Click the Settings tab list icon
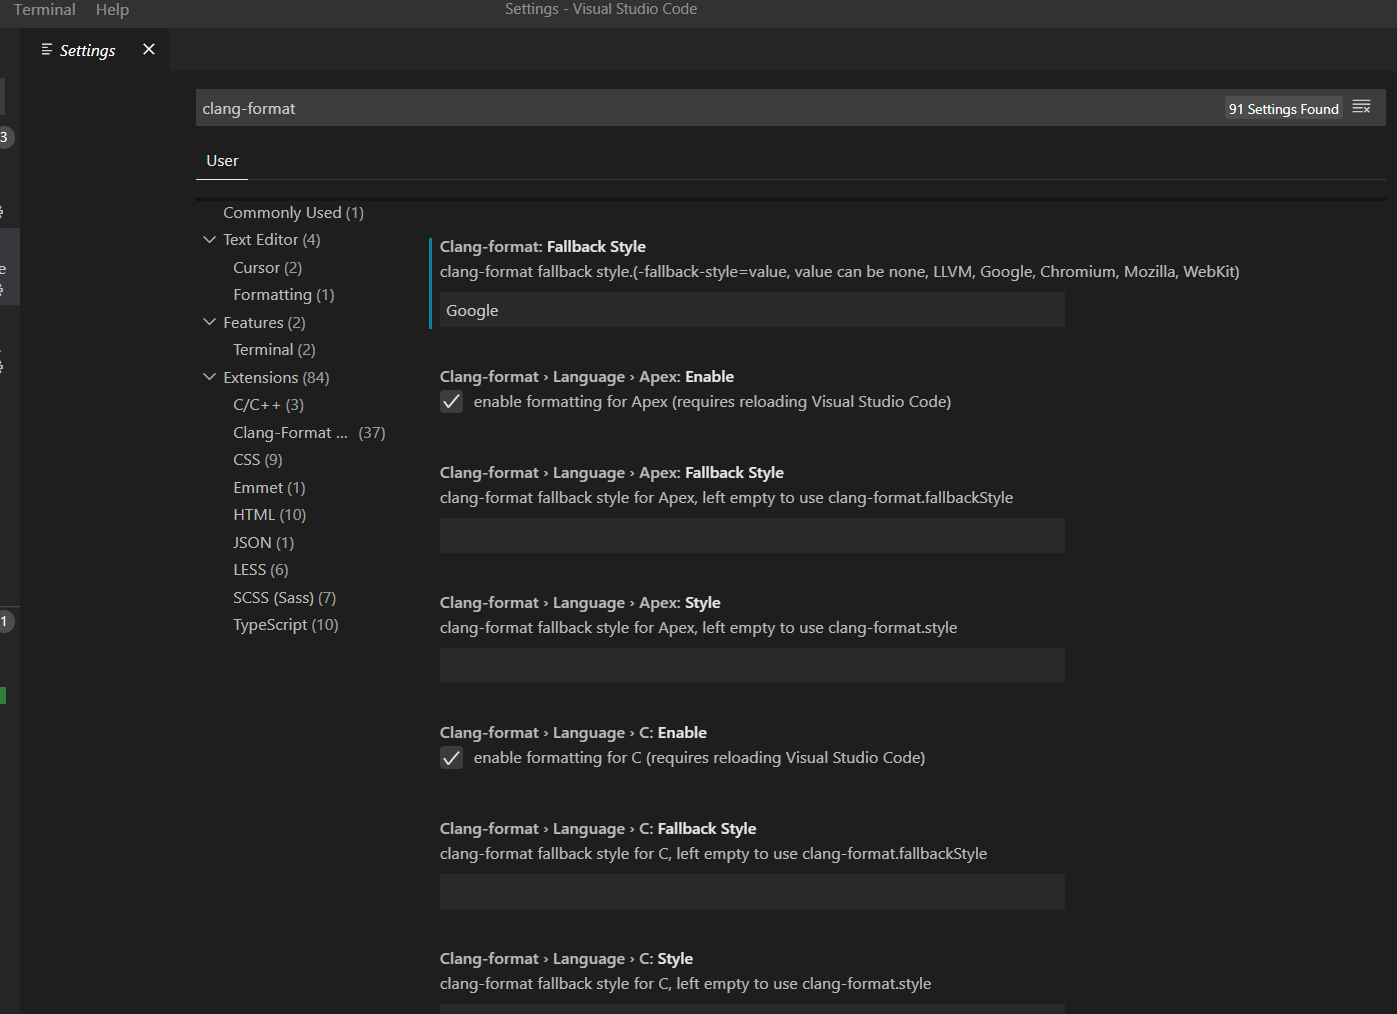This screenshot has height=1014, width=1397. pyautogui.click(x=45, y=49)
